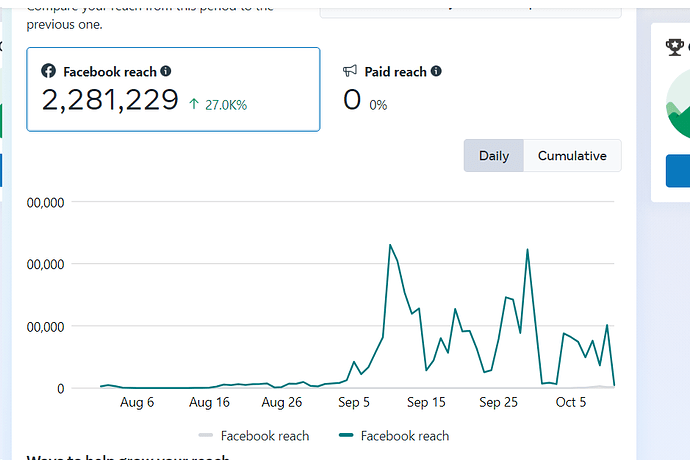Open the info icon next to Paid reach
The image size is (690, 460).
pos(436,71)
